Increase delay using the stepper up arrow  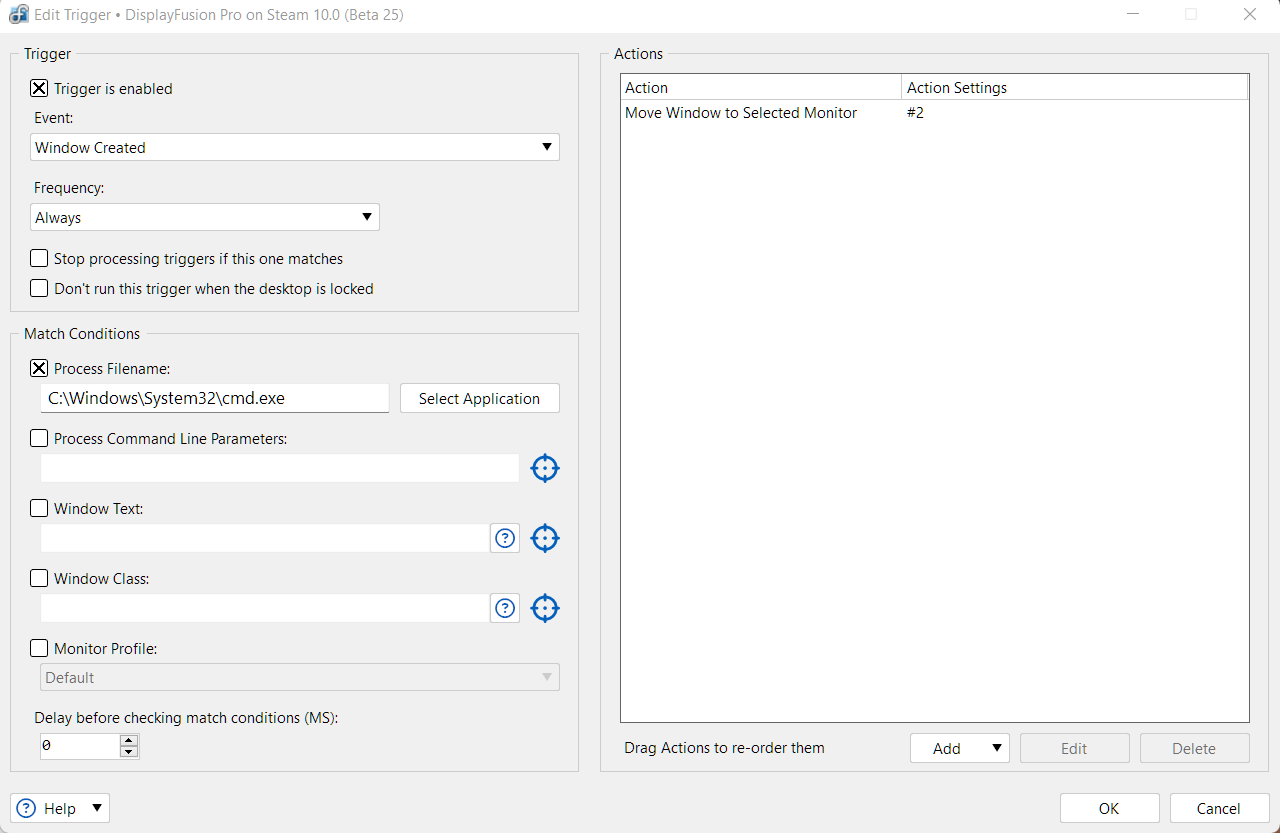pos(129,740)
